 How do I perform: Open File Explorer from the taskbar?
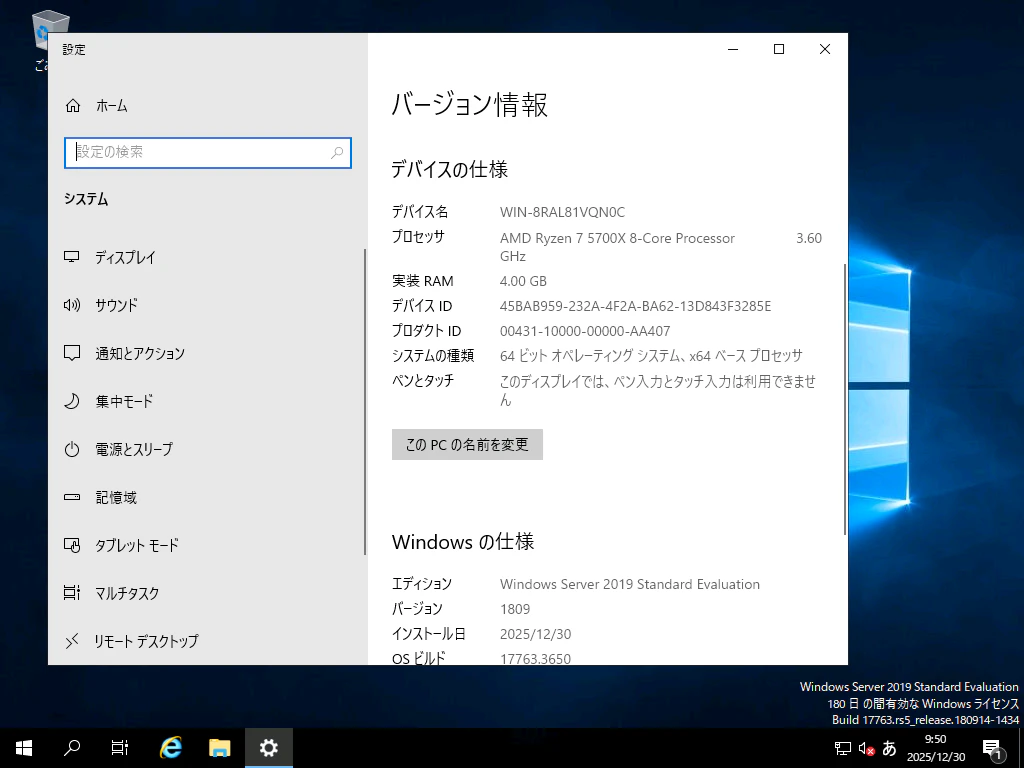[x=219, y=747]
